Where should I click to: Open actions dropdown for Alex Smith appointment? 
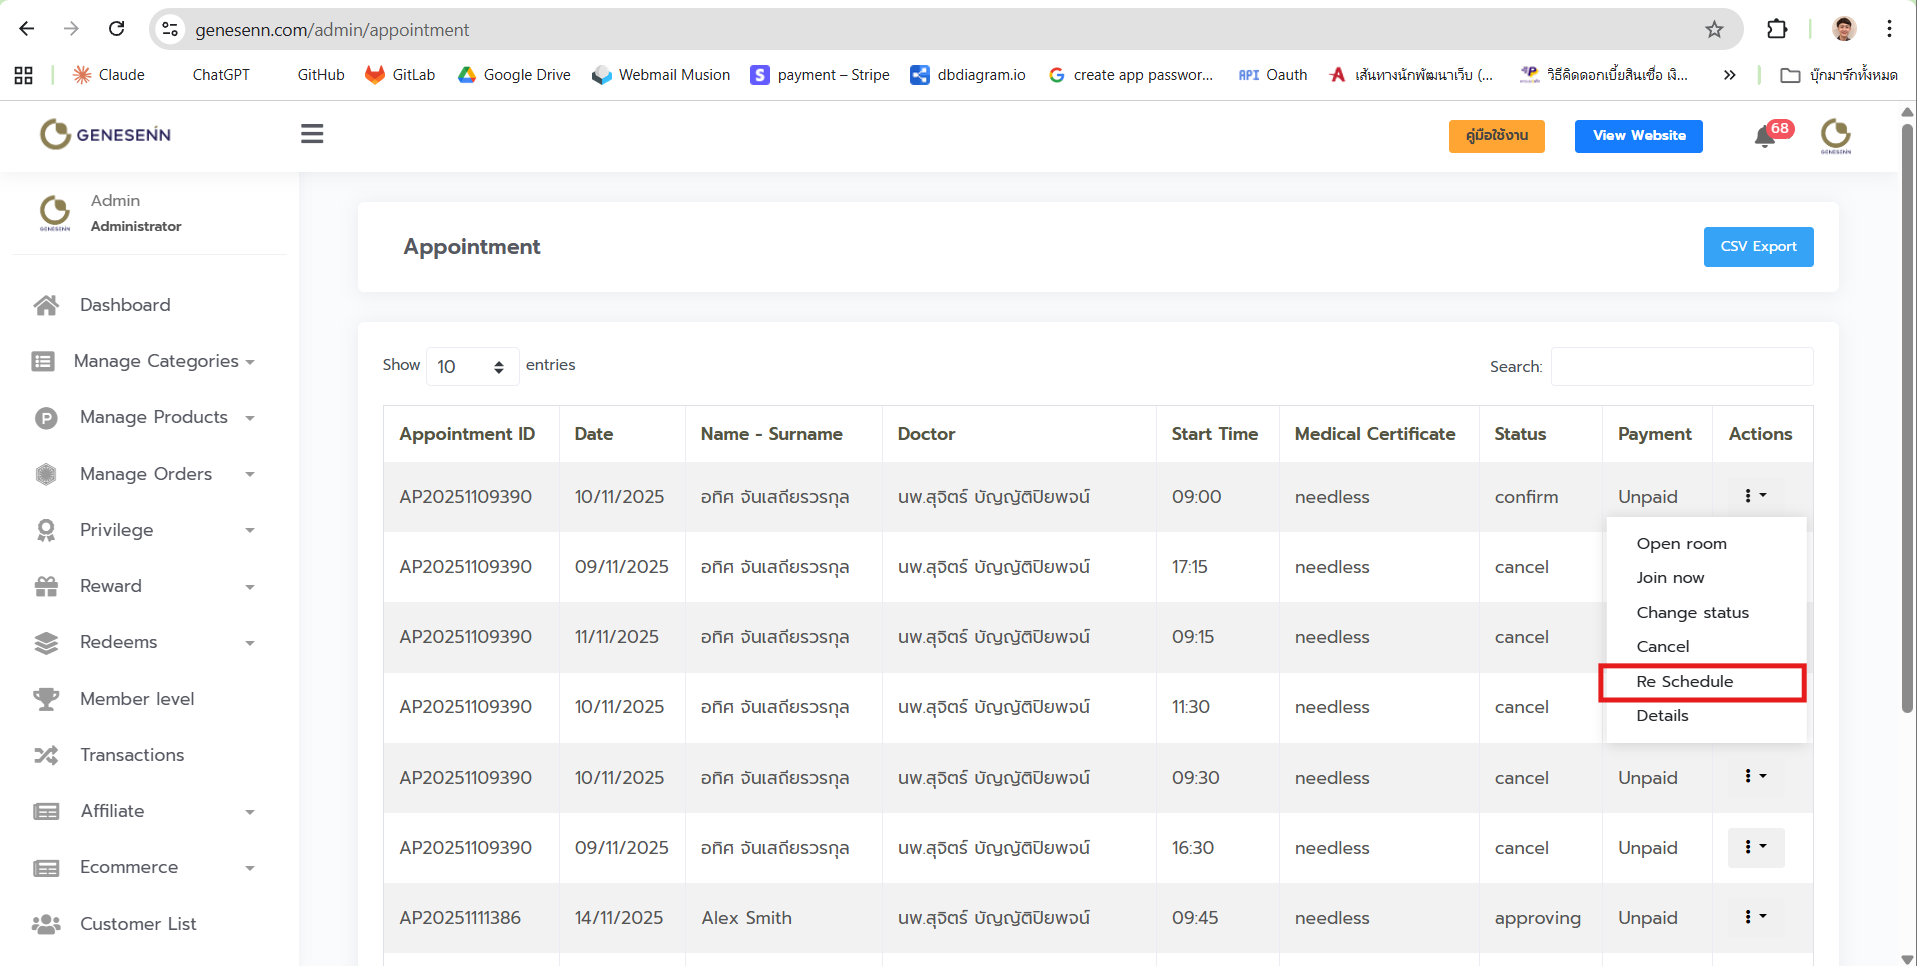pyautogui.click(x=1755, y=917)
